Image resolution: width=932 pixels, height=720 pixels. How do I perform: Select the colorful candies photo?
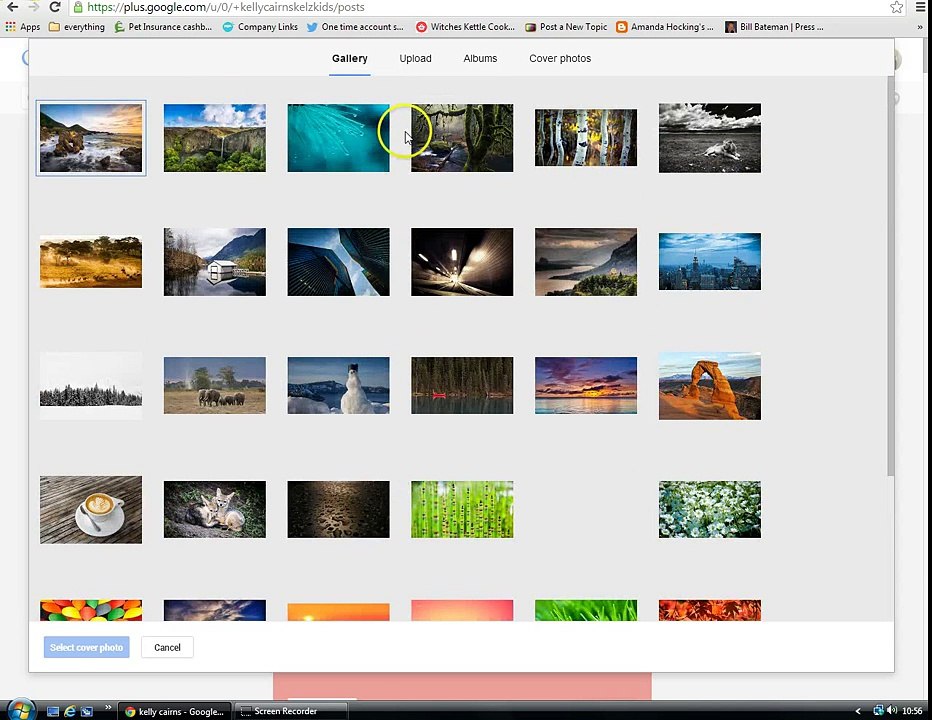91,611
